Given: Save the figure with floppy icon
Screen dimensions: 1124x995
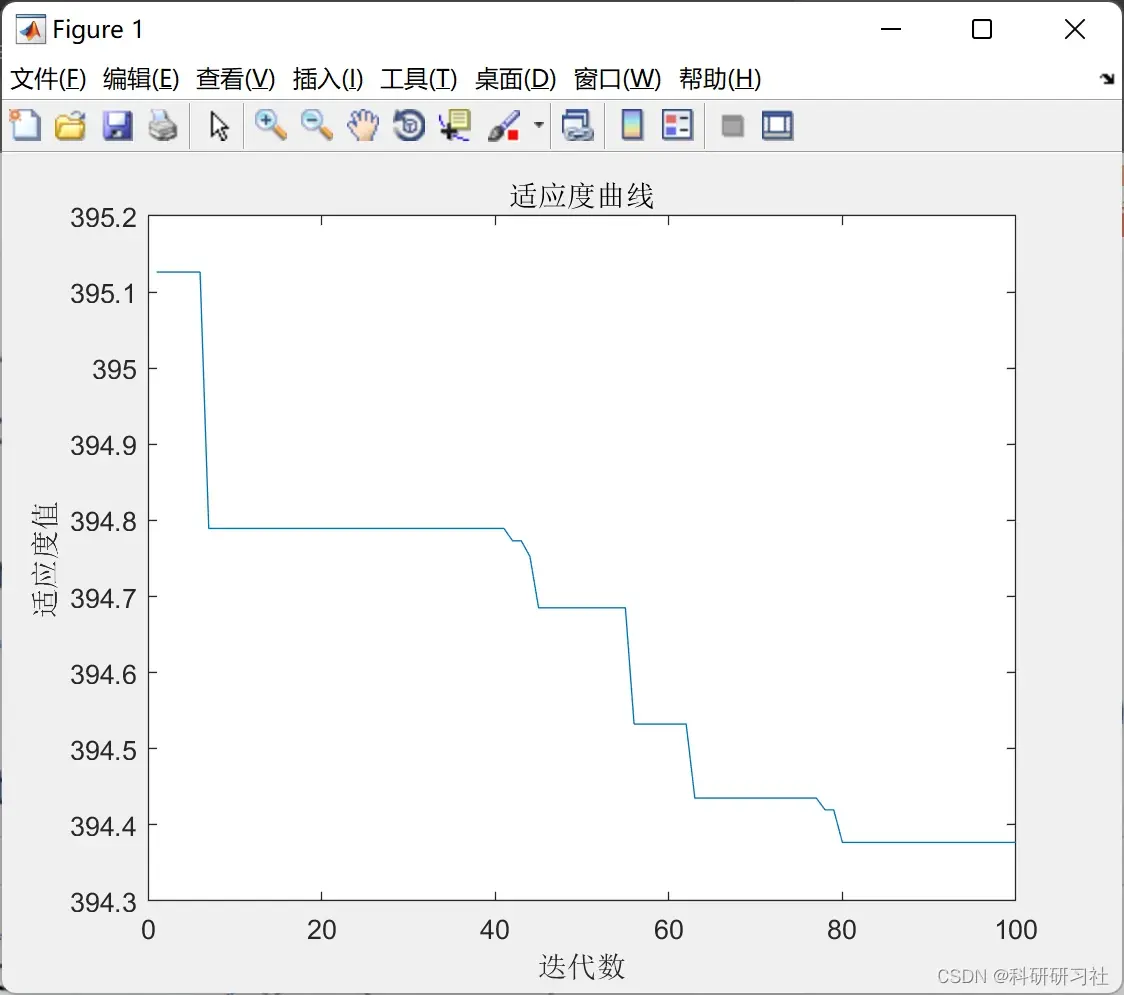Looking at the screenshot, I should (117, 125).
